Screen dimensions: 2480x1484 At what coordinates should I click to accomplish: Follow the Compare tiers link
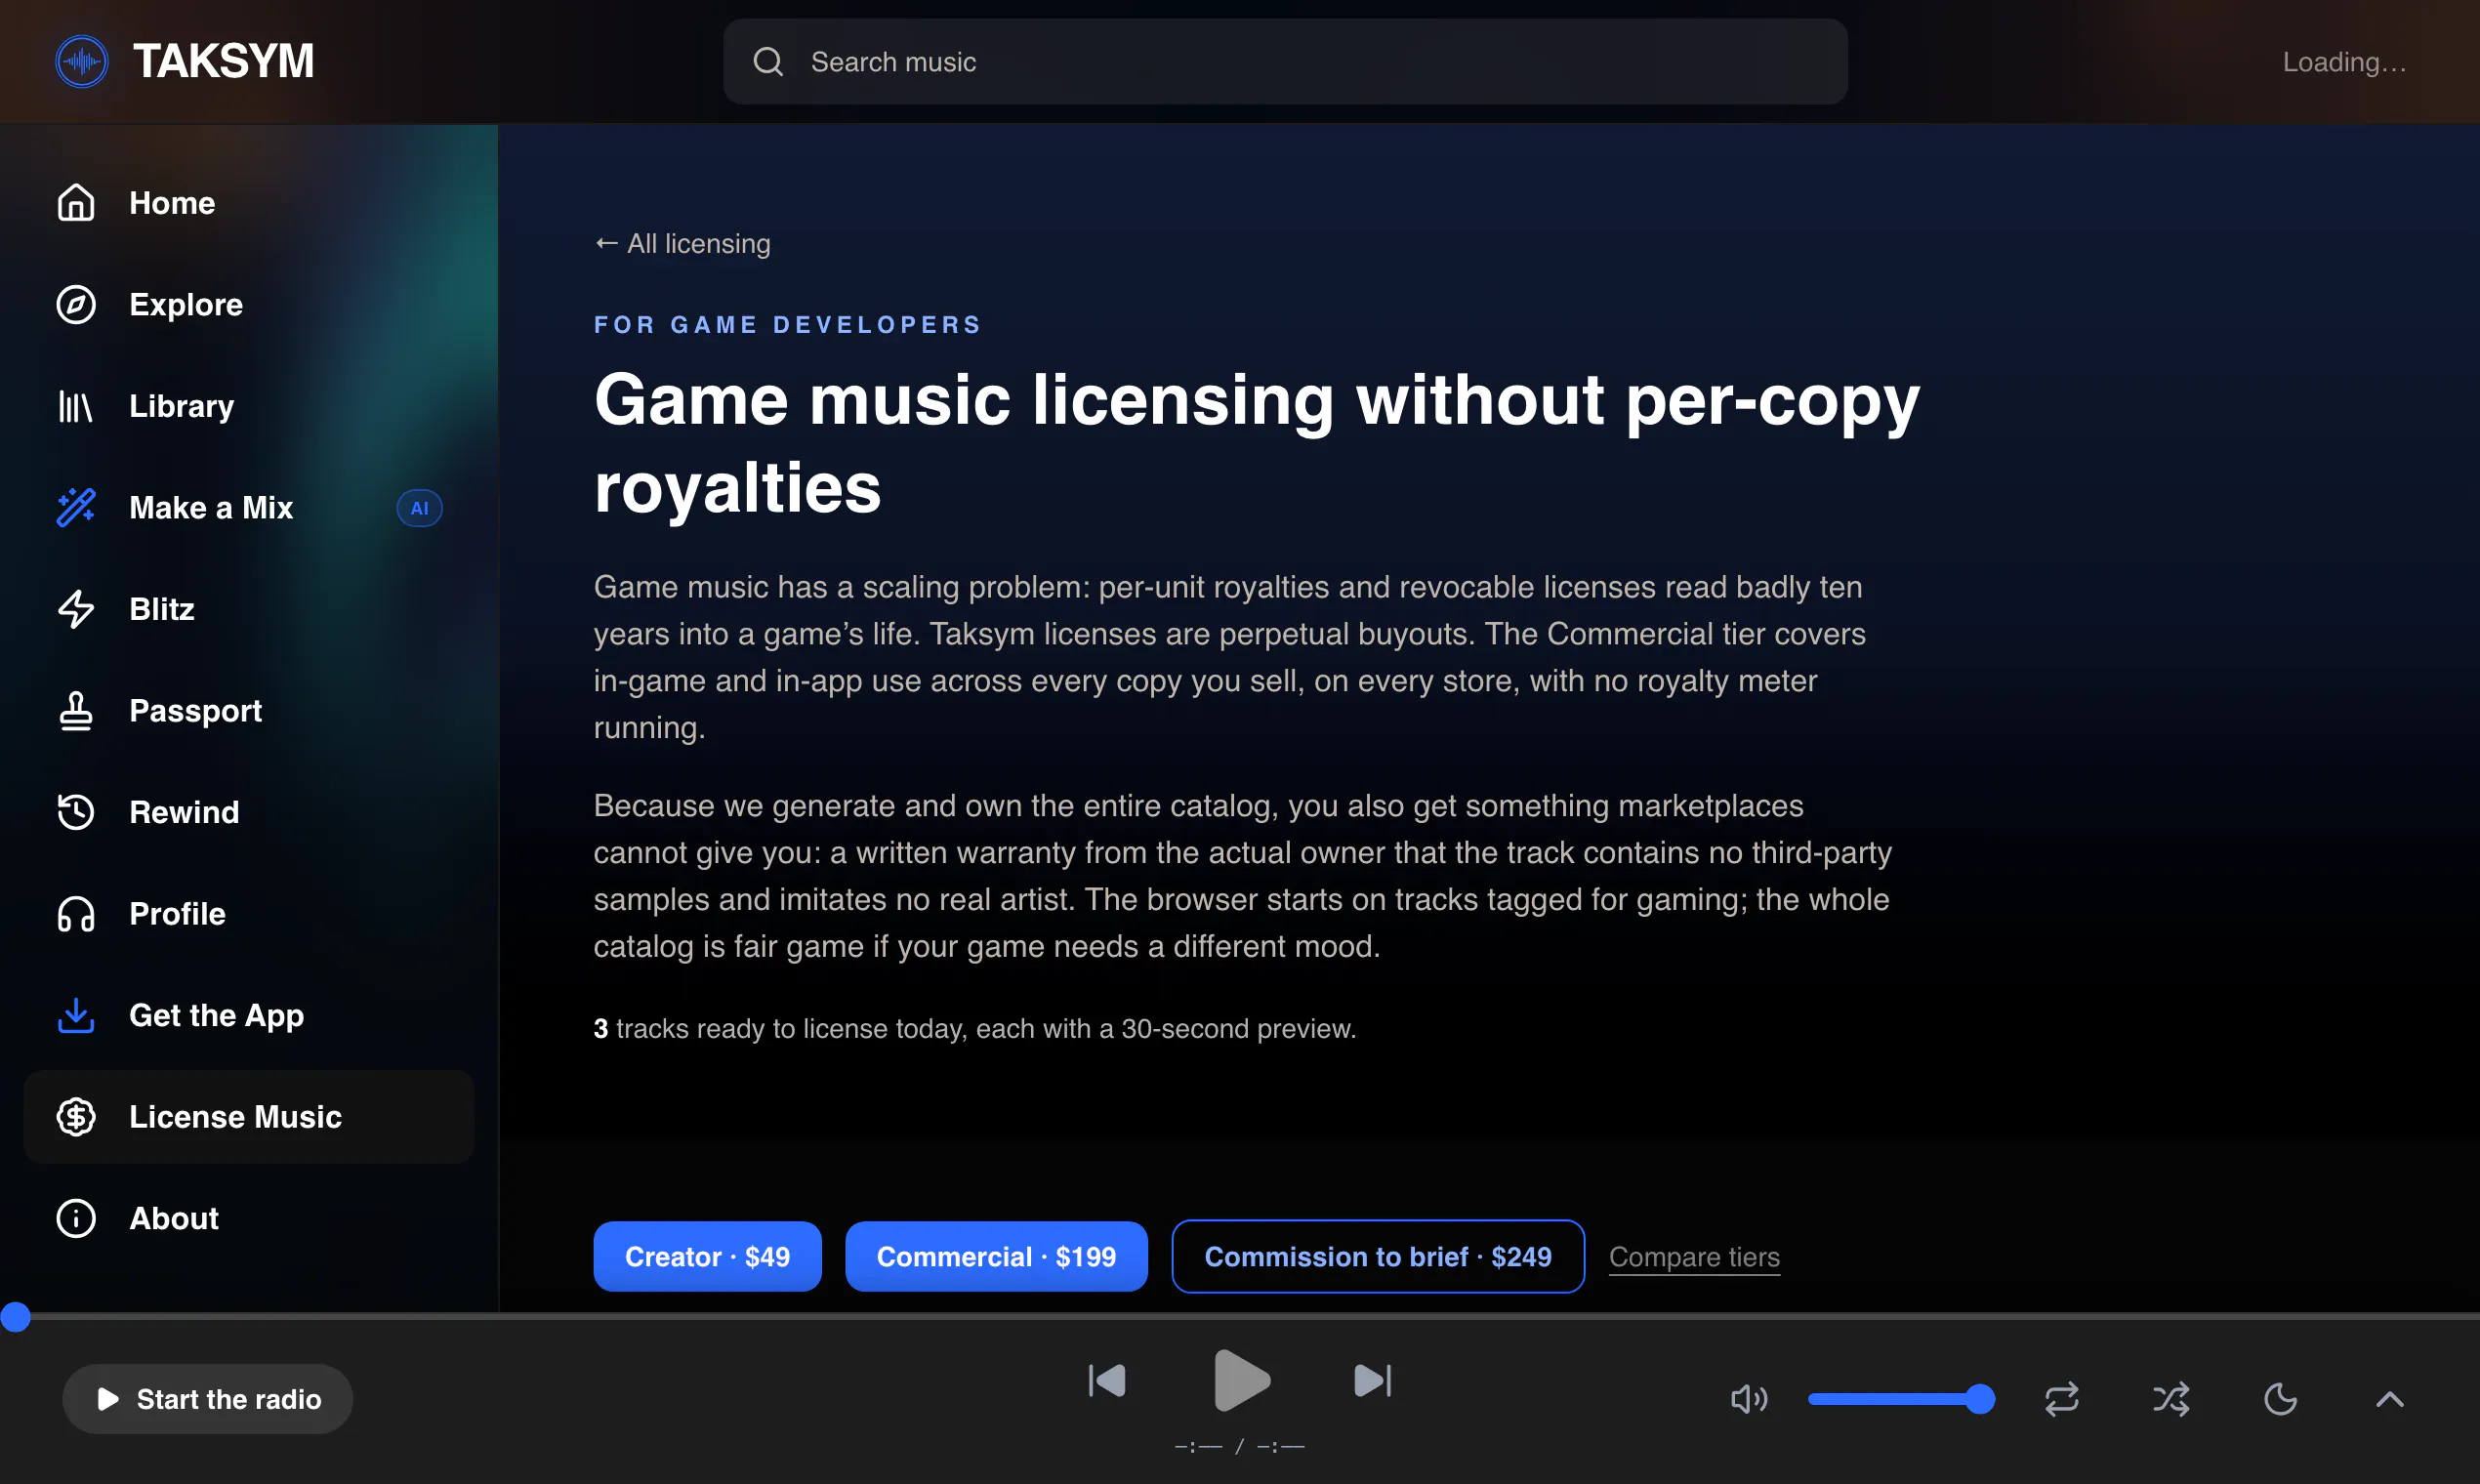pos(1694,1257)
